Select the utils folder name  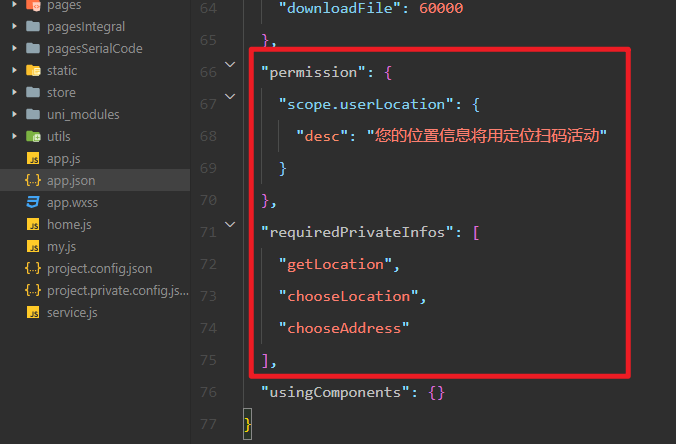pos(59,136)
